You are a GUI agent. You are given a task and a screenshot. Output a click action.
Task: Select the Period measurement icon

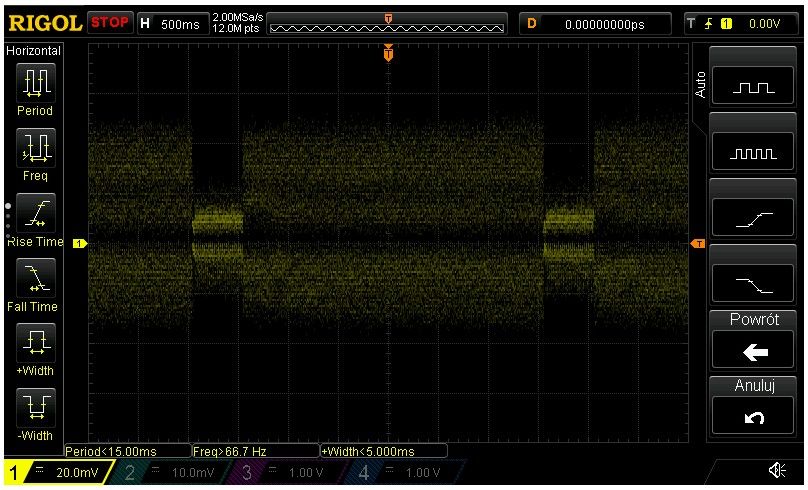coord(36,82)
